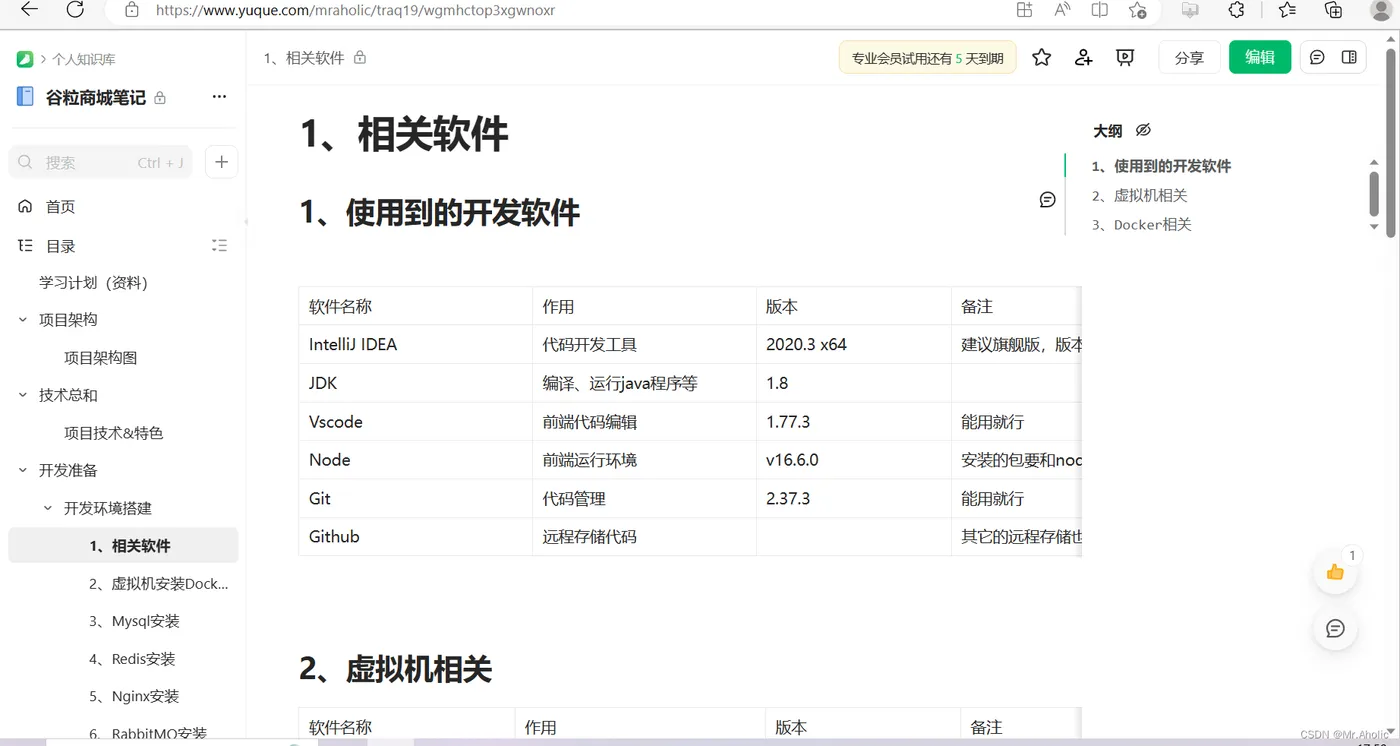Click the browser address bar URL

[355, 10]
